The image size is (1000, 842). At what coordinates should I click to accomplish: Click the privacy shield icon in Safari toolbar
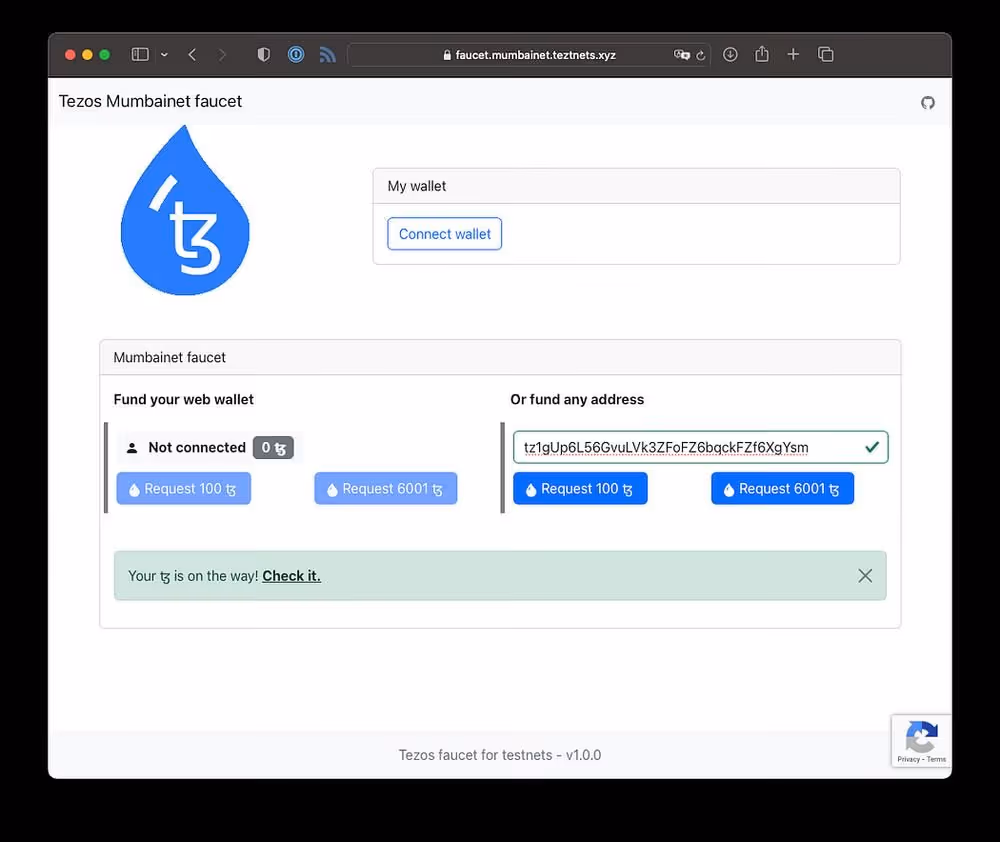point(263,54)
